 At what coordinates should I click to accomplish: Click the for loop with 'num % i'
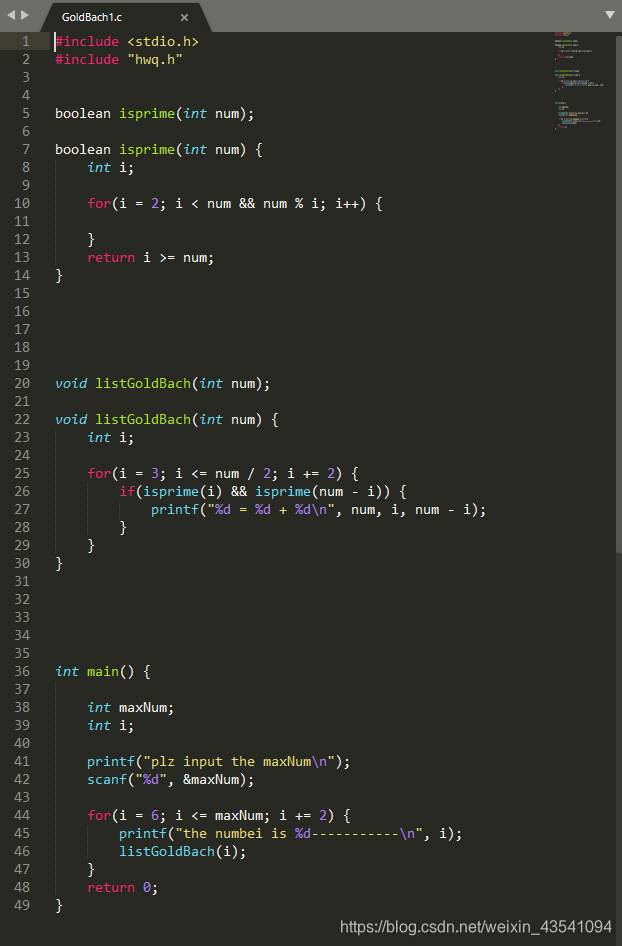[x=235, y=204]
